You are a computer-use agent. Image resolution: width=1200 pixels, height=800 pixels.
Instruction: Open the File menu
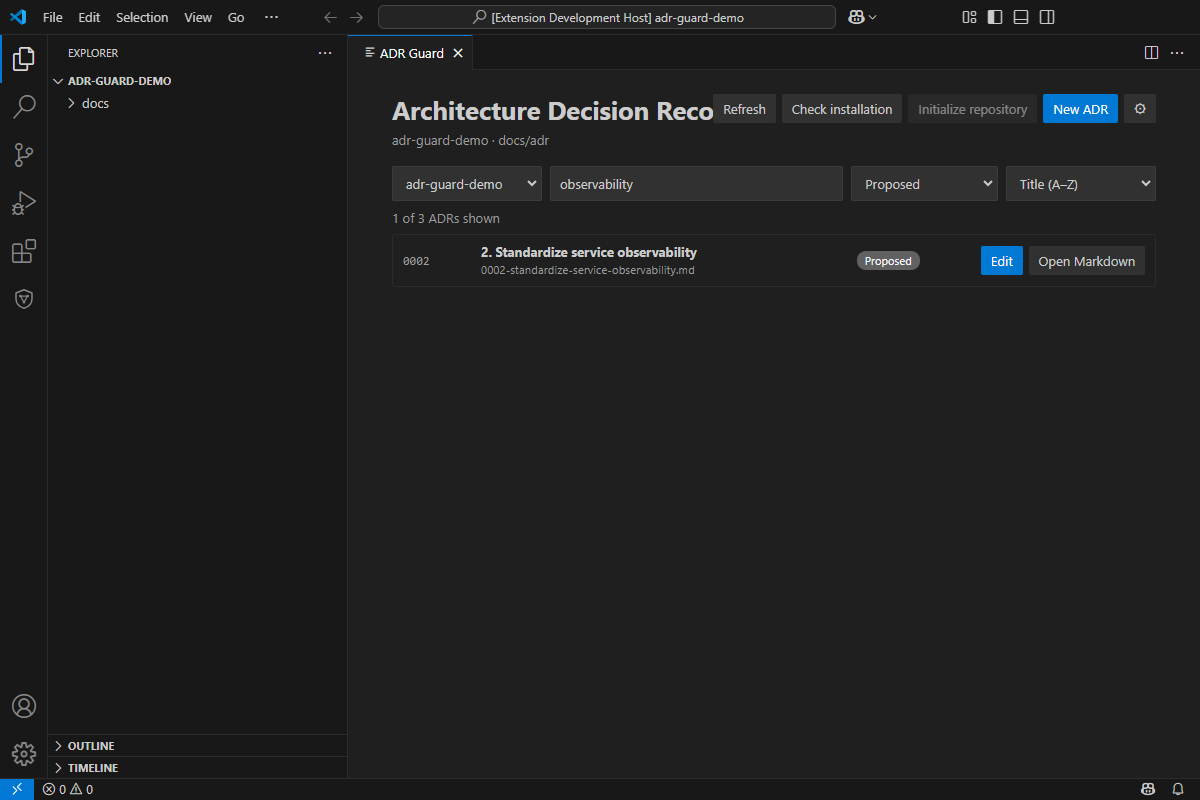(53, 17)
